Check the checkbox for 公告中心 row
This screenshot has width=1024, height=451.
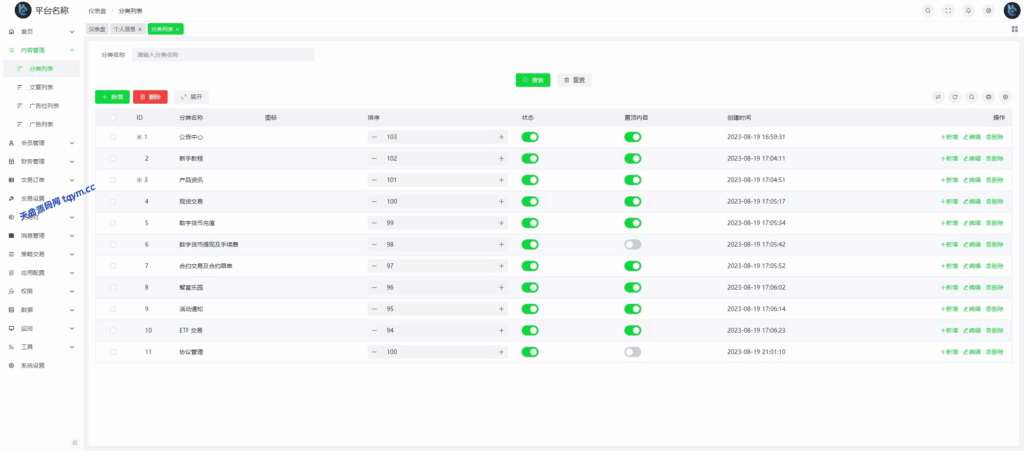113,137
